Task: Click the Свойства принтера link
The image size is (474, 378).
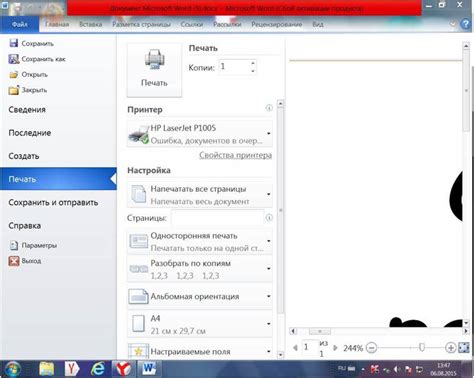Action: [235, 155]
